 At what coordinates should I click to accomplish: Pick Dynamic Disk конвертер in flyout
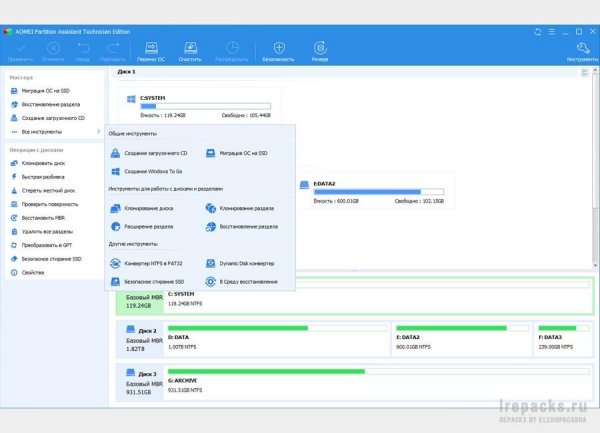(x=240, y=263)
